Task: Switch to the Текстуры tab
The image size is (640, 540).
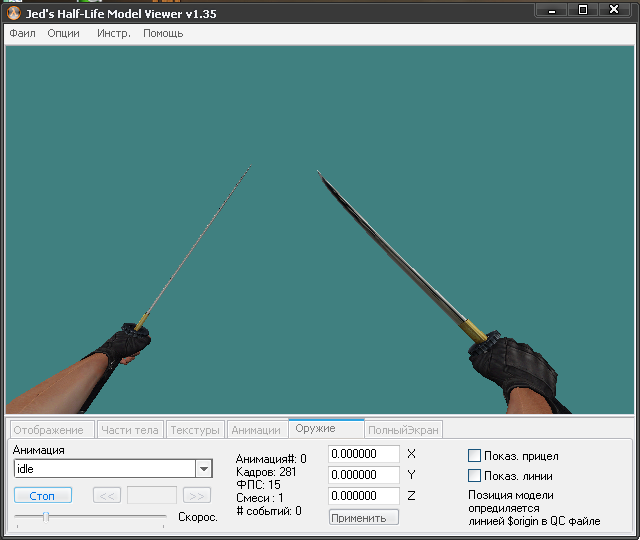Action: (195, 430)
